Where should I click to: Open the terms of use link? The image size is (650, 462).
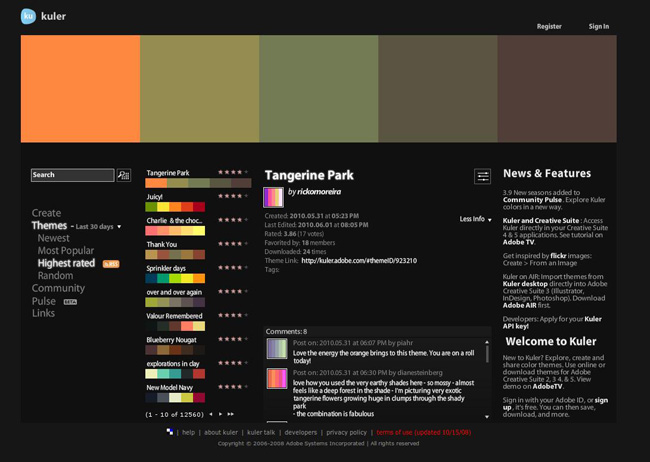[424, 432]
